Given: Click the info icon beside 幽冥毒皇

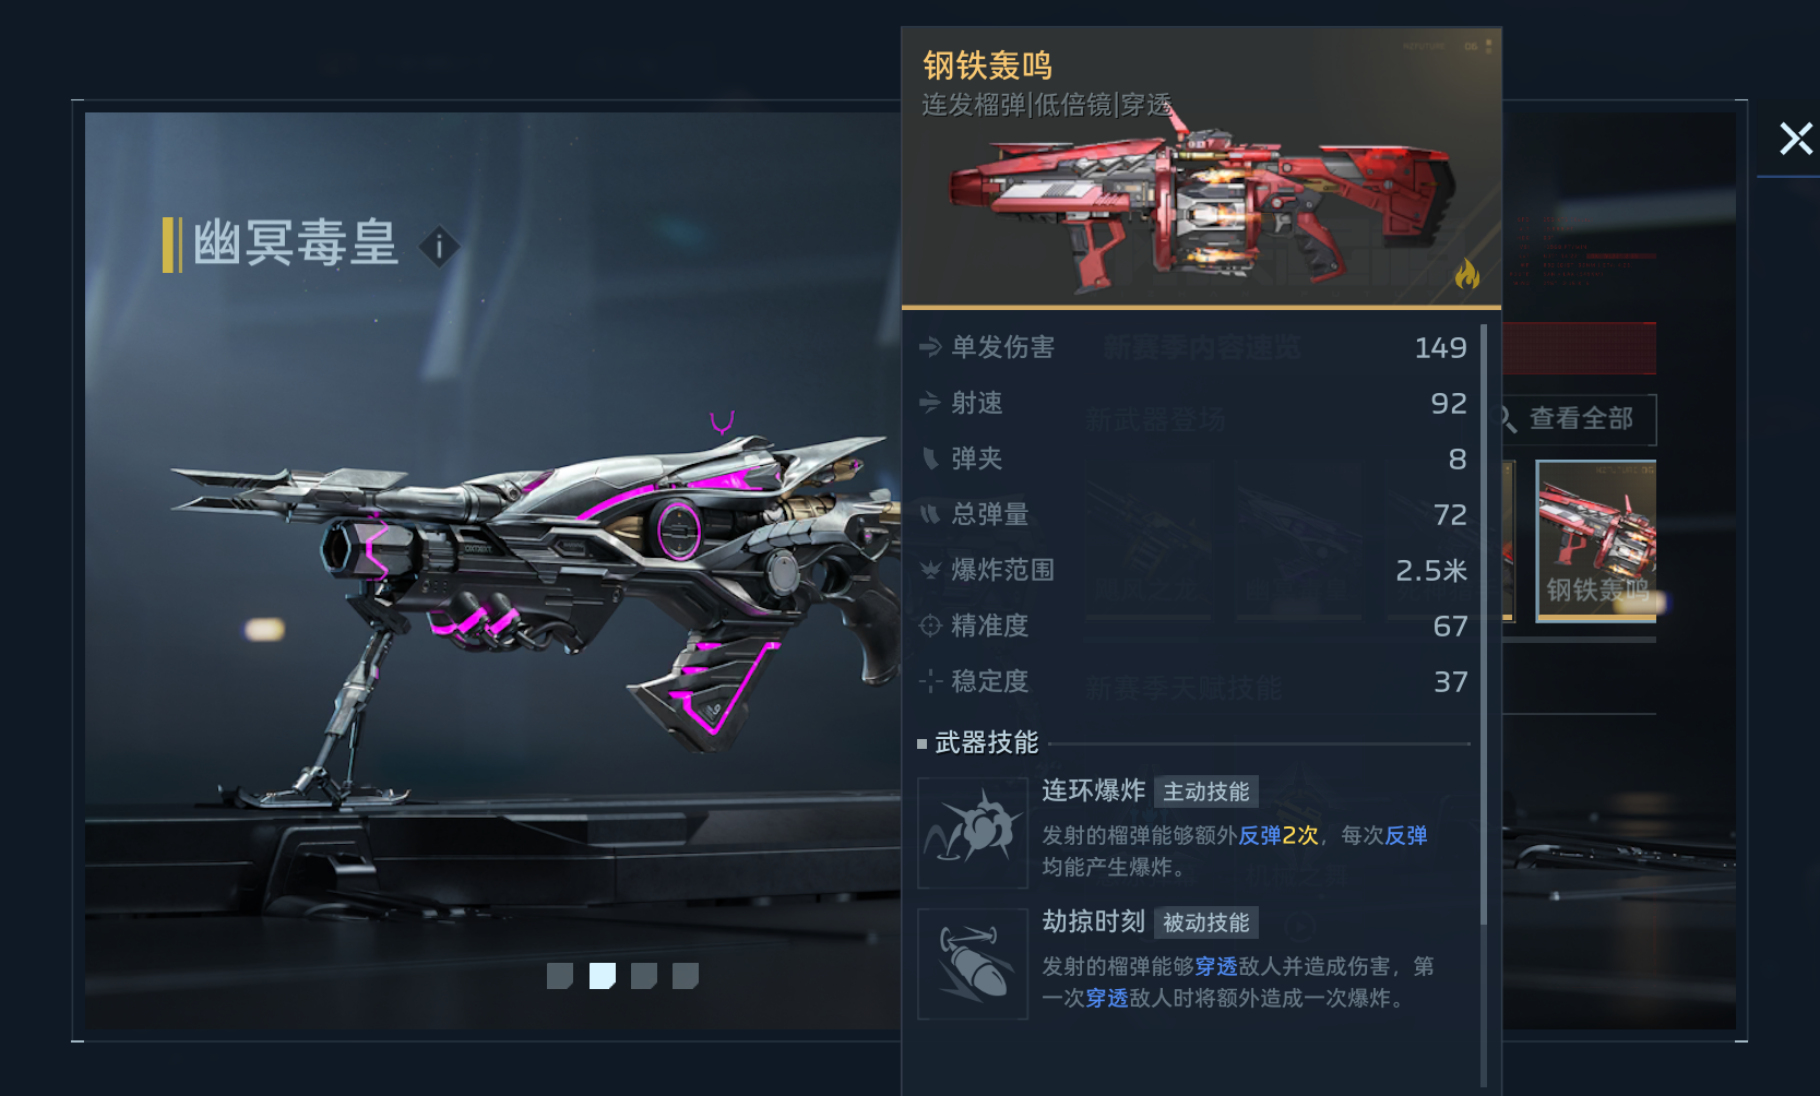Looking at the screenshot, I should point(439,246).
